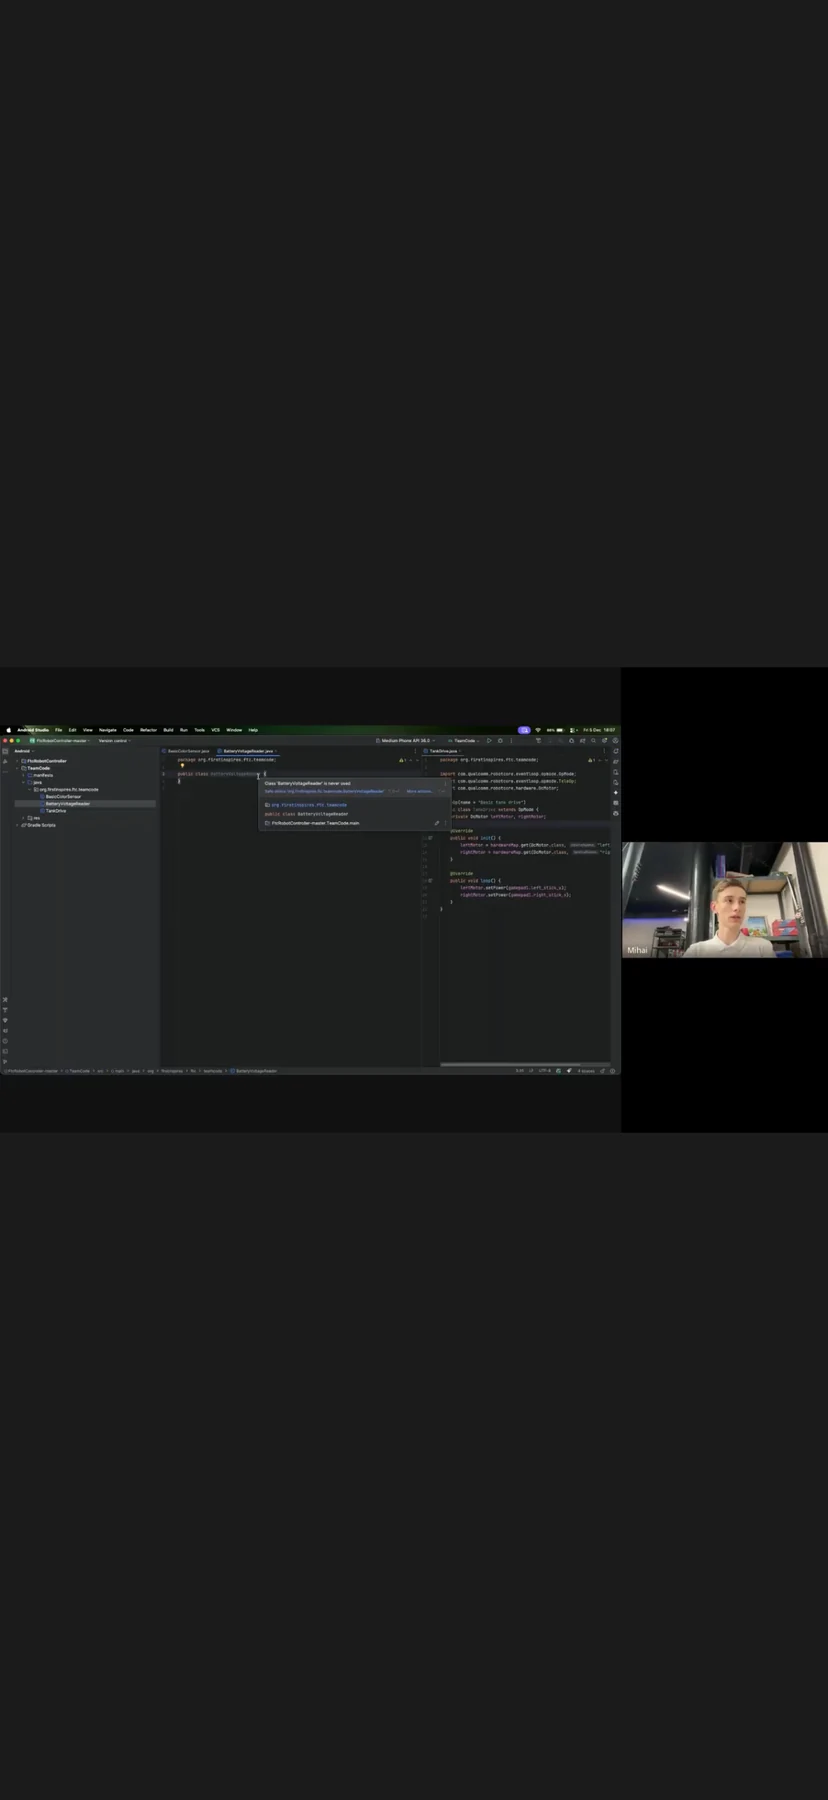Select BasicColorSensor in project tree
828x1800 pixels.
pyautogui.click(x=63, y=797)
